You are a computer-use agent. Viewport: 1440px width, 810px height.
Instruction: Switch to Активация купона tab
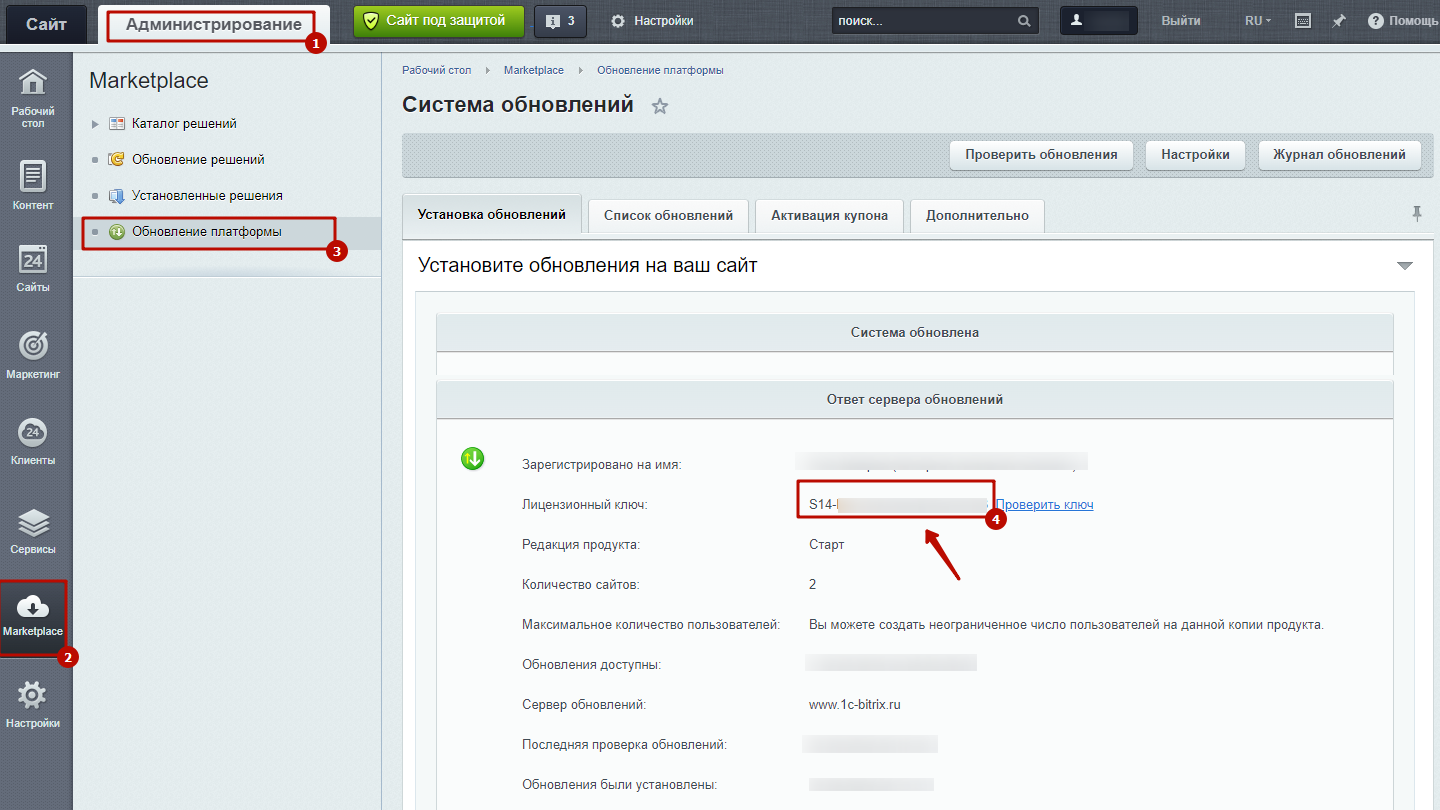[829, 215]
